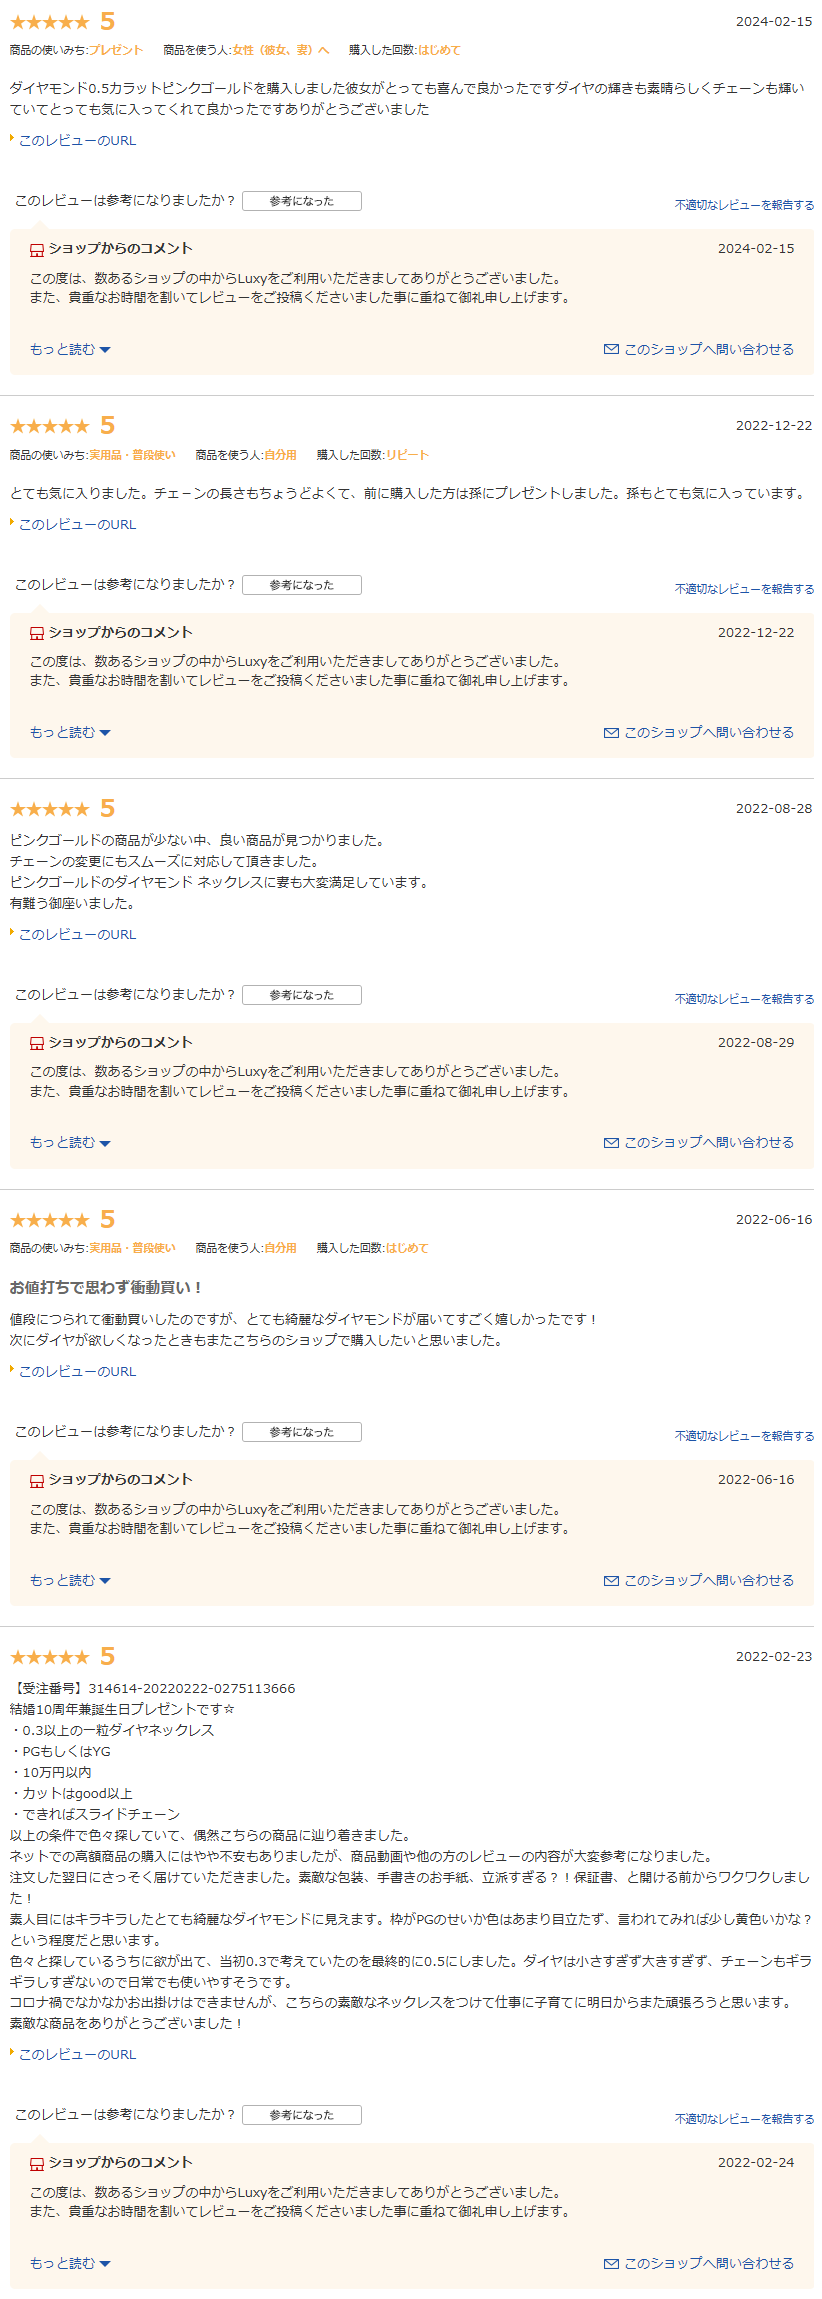Viewport: 822px width, 2299px height.
Task: Mark the 2022-02-23 review as 参考になった
Action: 302,2115
